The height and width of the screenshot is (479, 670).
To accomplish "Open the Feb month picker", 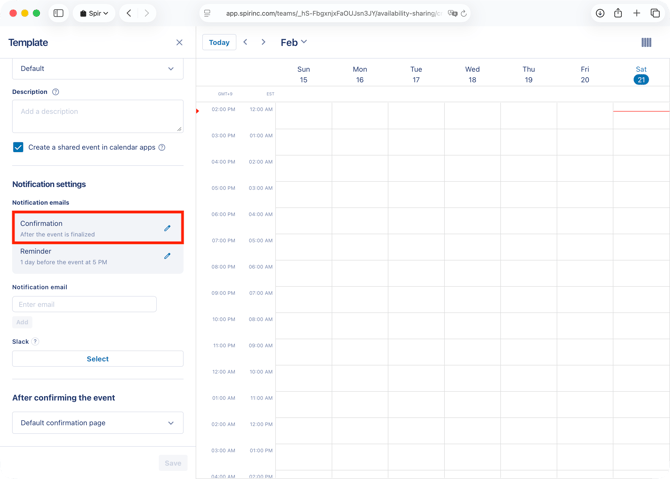I will [293, 42].
